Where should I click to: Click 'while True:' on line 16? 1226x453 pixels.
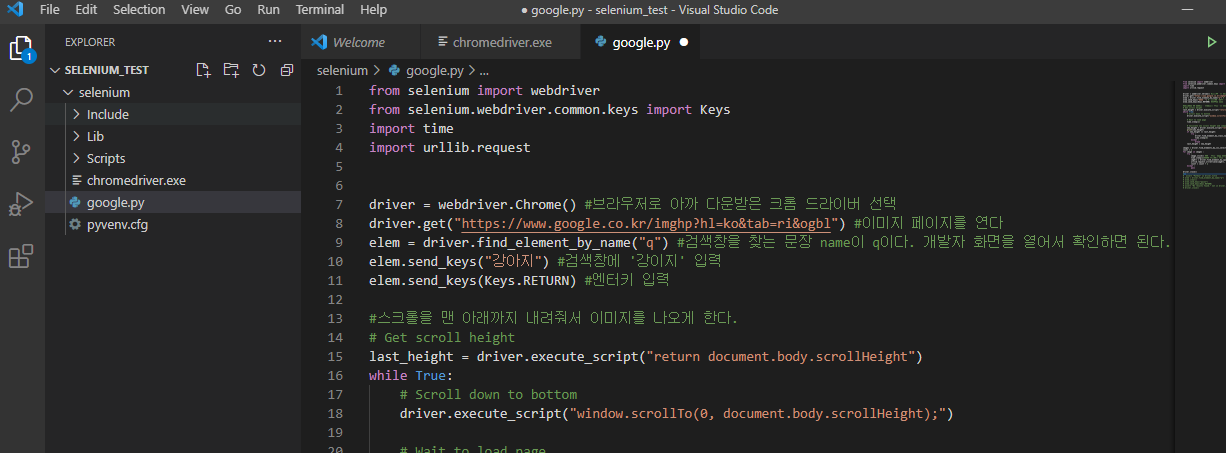pyautogui.click(x=411, y=375)
